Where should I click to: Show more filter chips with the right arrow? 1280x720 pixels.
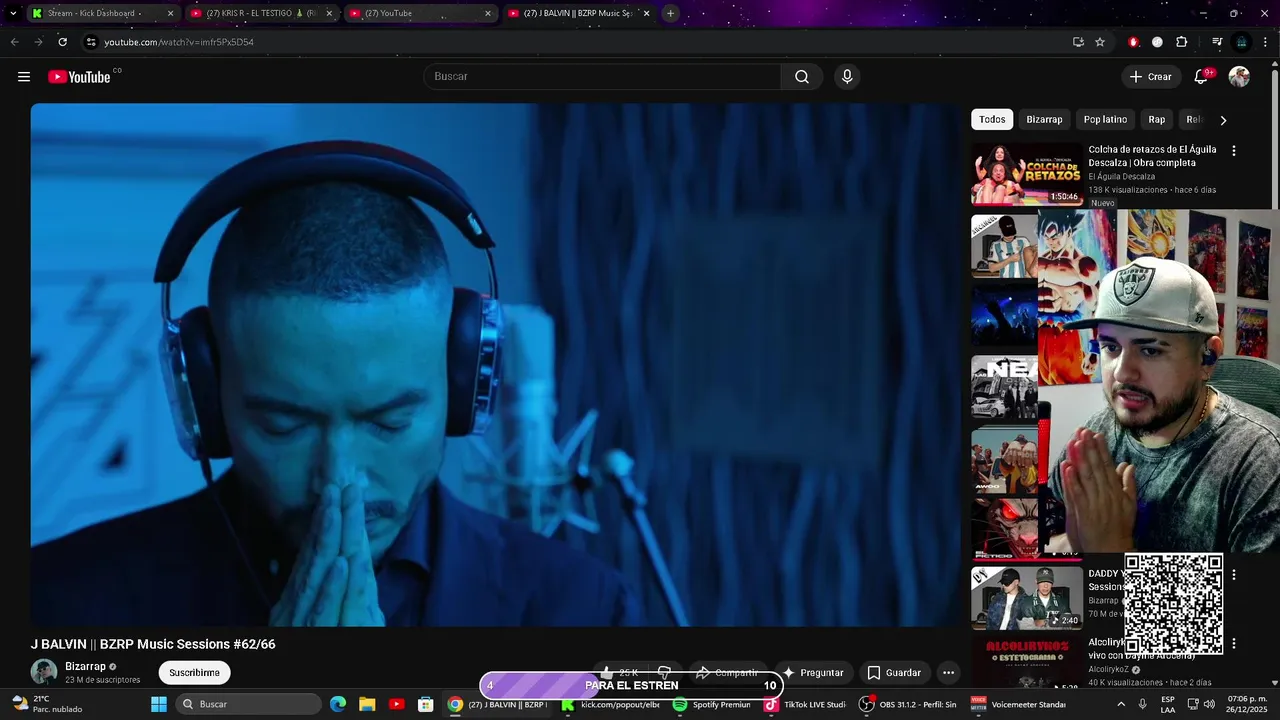coord(1223,120)
